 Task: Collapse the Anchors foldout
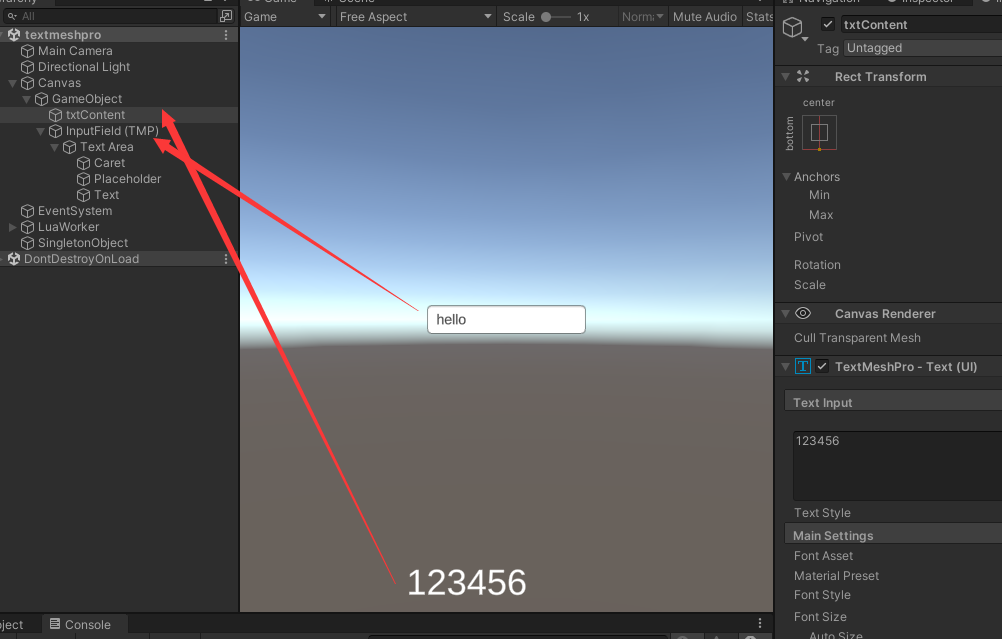(786, 177)
